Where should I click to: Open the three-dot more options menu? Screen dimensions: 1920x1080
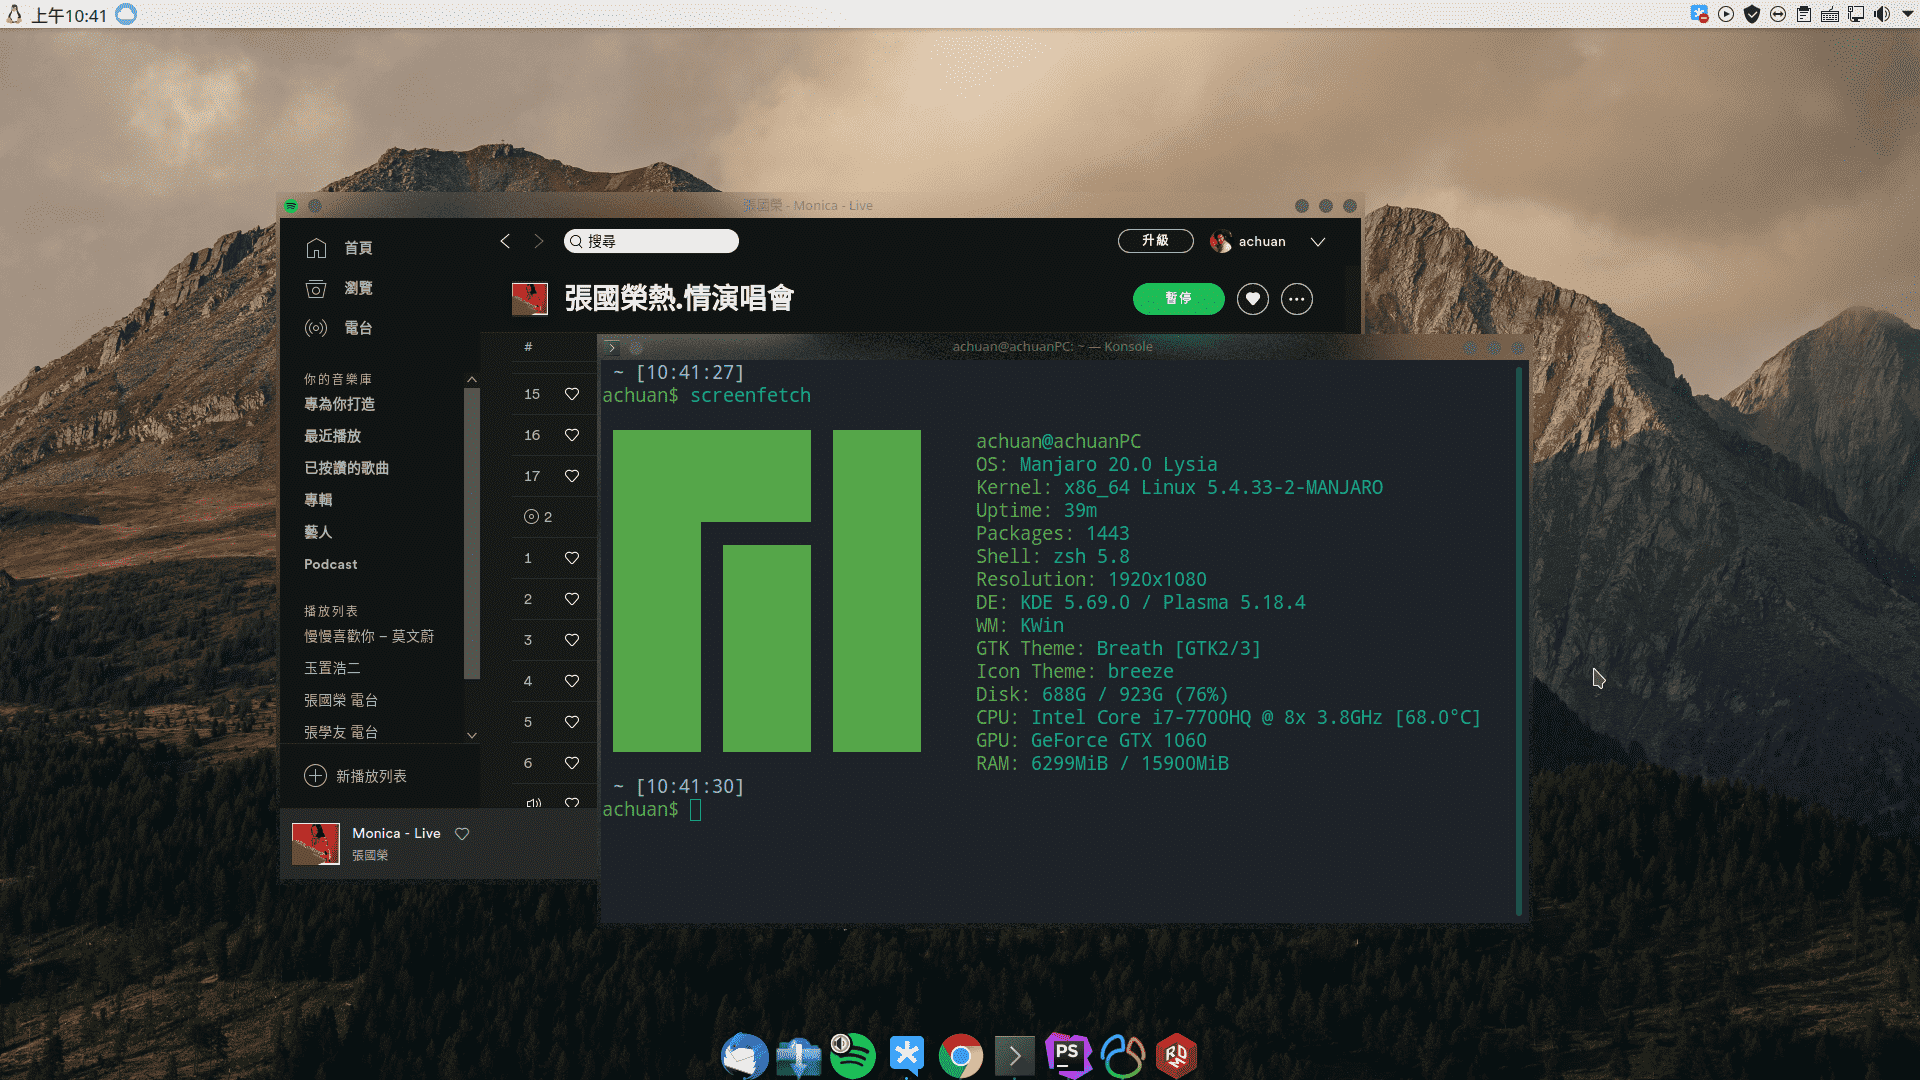pyautogui.click(x=1297, y=298)
